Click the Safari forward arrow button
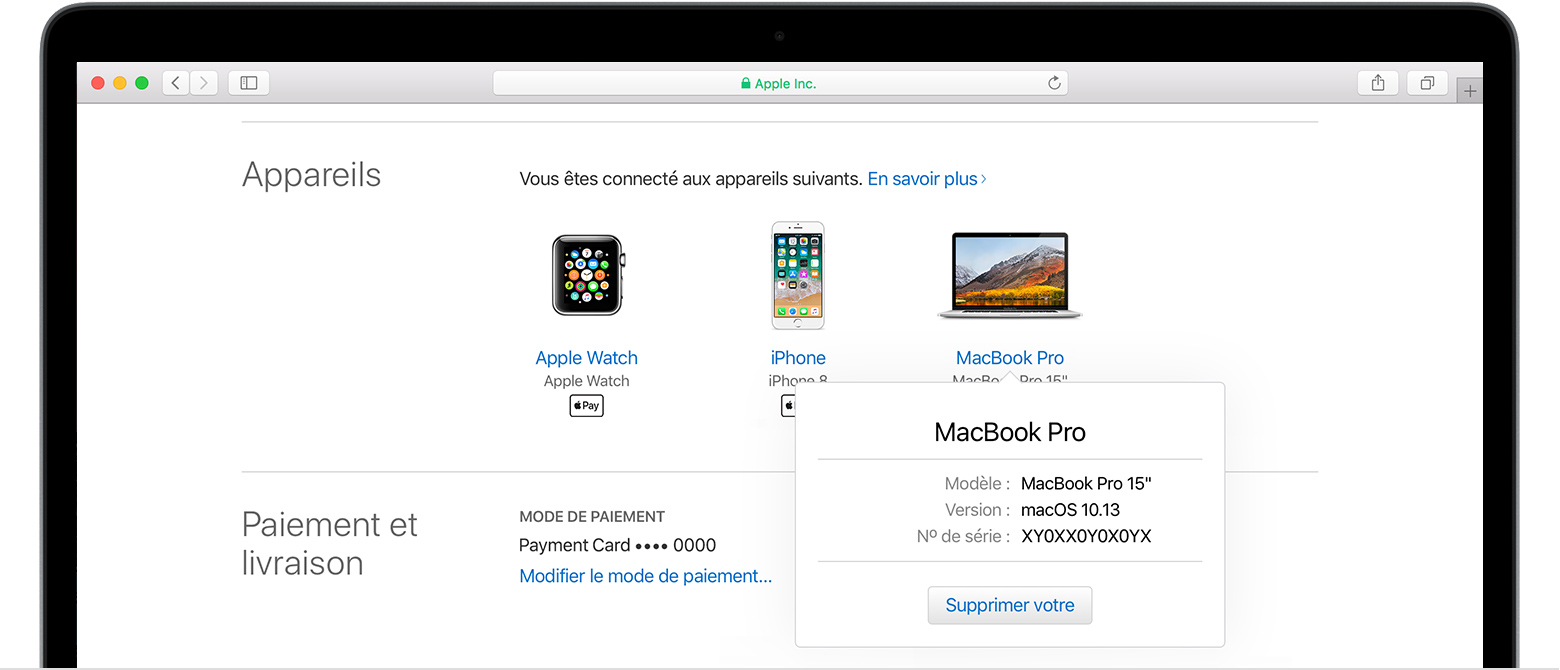 [204, 83]
